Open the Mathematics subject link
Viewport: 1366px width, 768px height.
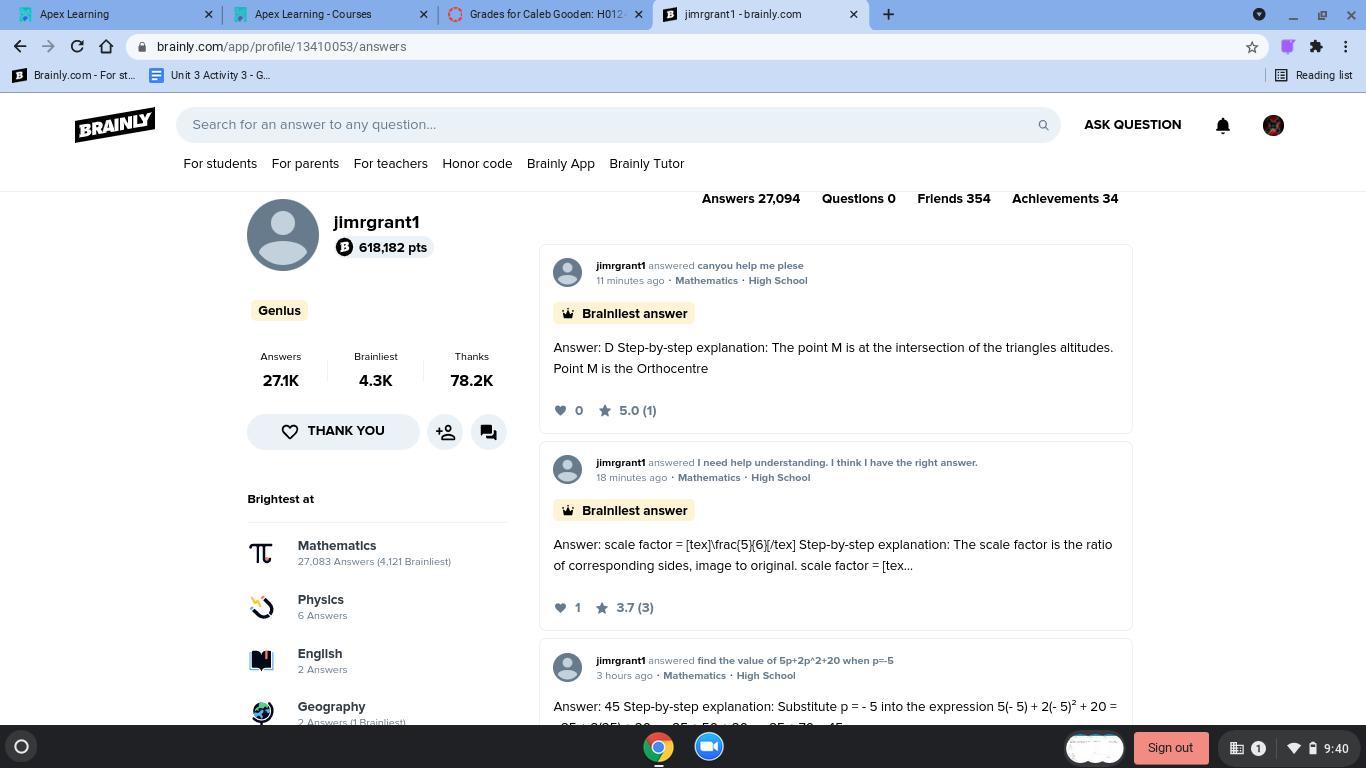(x=337, y=546)
